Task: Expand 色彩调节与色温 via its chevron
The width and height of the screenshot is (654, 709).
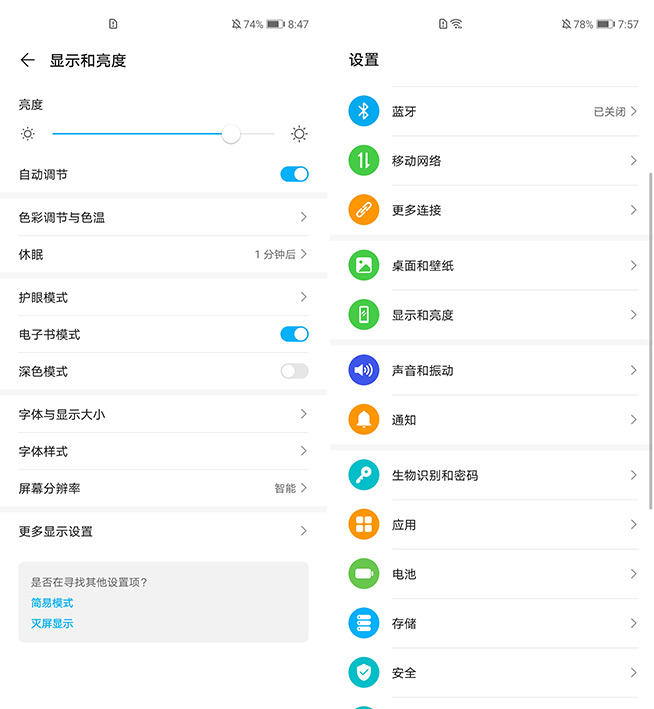Action: pyautogui.click(x=303, y=217)
